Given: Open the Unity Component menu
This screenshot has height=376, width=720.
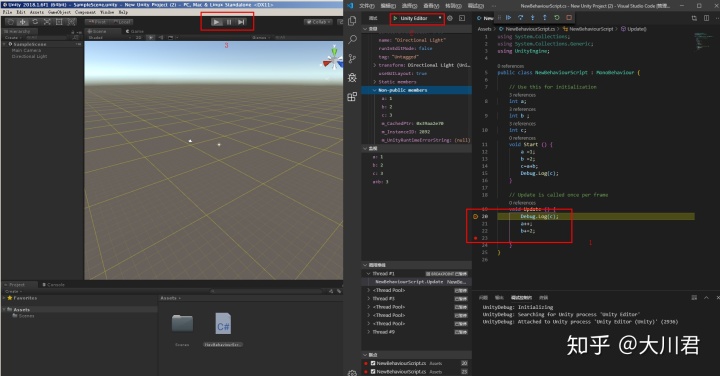Looking at the screenshot, I should (86, 12).
